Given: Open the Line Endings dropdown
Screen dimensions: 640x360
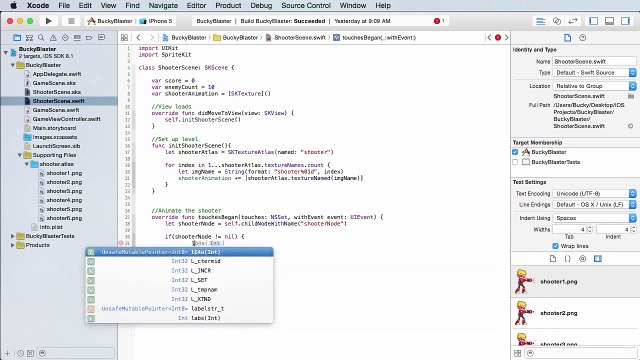Looking at the screenshot, I should point(594,204).
